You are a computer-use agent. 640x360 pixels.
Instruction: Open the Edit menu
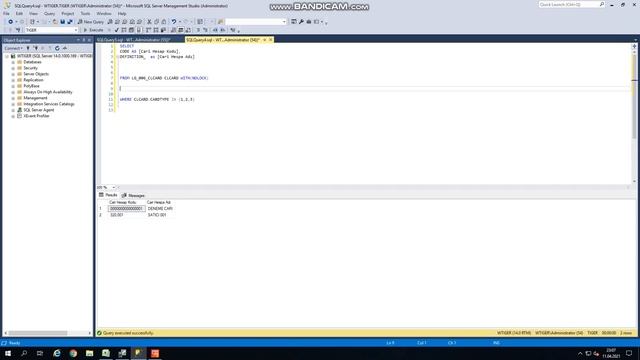coord(19,13)
